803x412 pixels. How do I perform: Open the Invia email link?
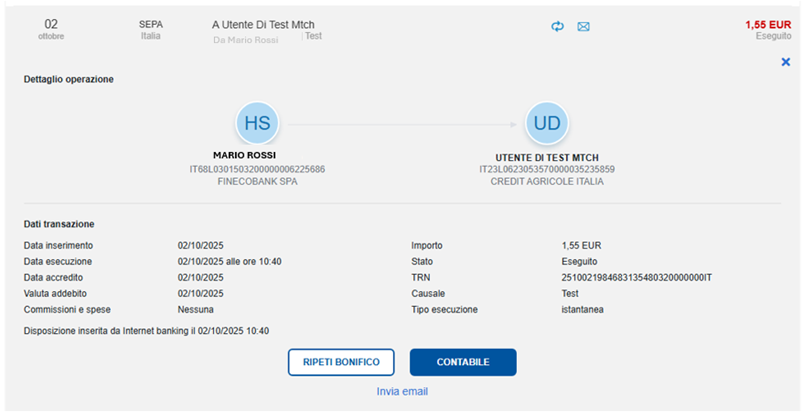pos(402,391)
